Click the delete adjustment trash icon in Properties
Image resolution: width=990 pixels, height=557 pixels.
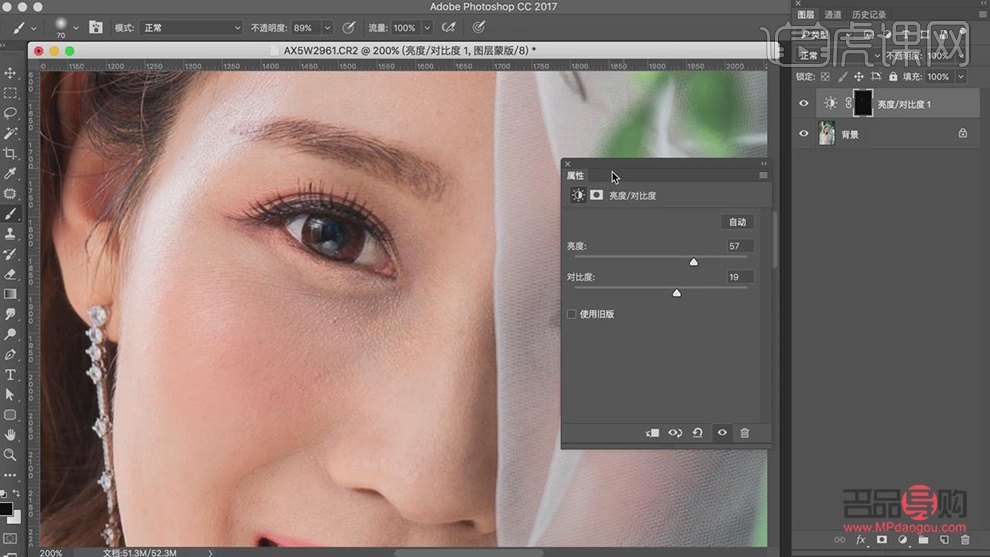pos(744,433)
